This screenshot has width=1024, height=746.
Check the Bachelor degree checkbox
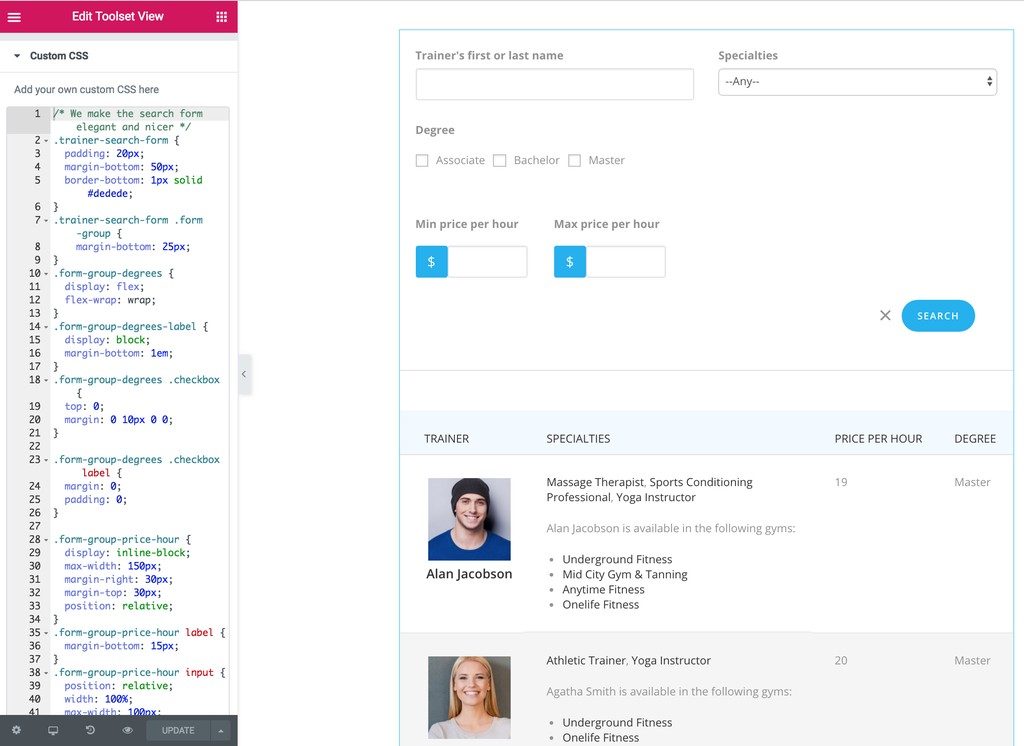500,161
